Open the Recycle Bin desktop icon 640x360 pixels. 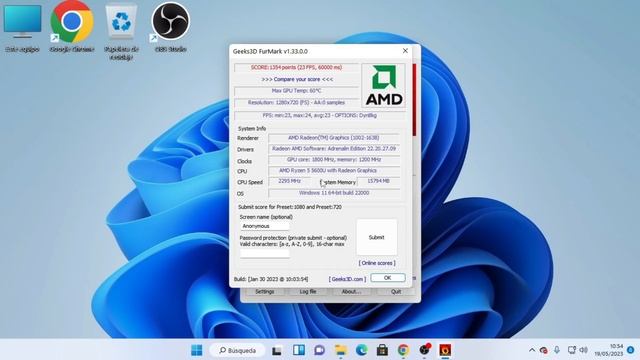[x=121, y=31]
